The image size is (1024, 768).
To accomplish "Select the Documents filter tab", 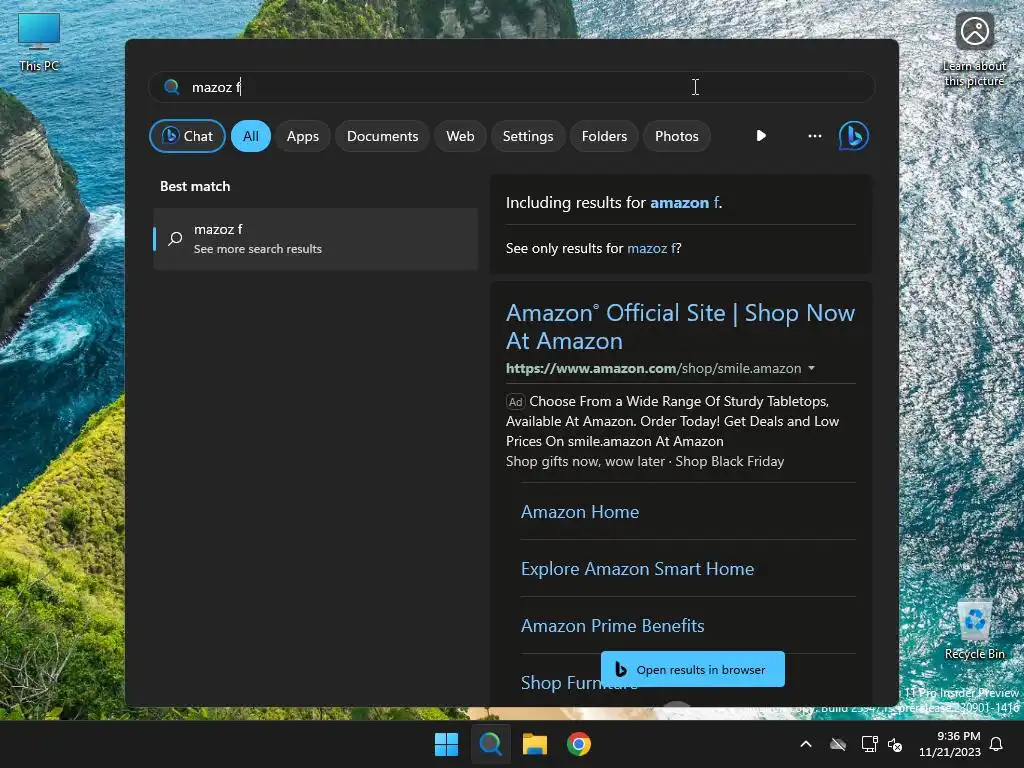I will pyautogui.click(x=382, y=136).
